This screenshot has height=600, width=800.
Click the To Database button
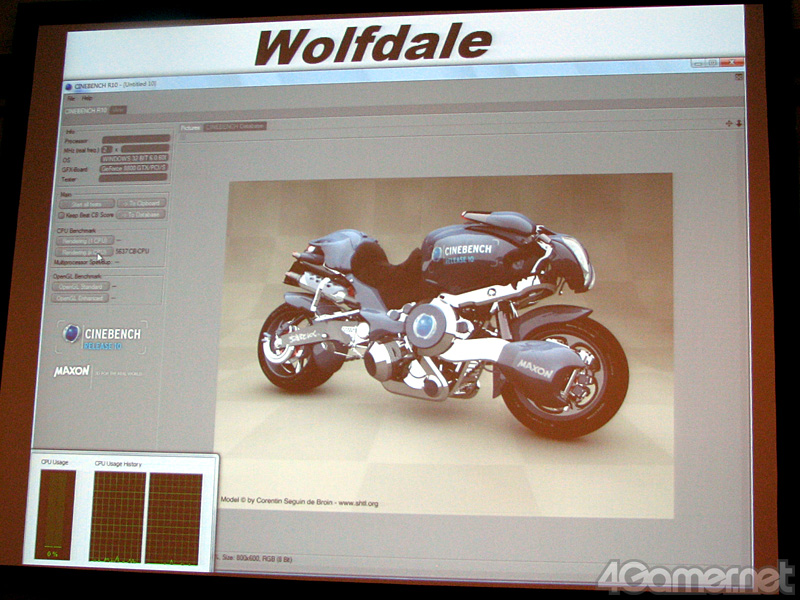(141, 214)
